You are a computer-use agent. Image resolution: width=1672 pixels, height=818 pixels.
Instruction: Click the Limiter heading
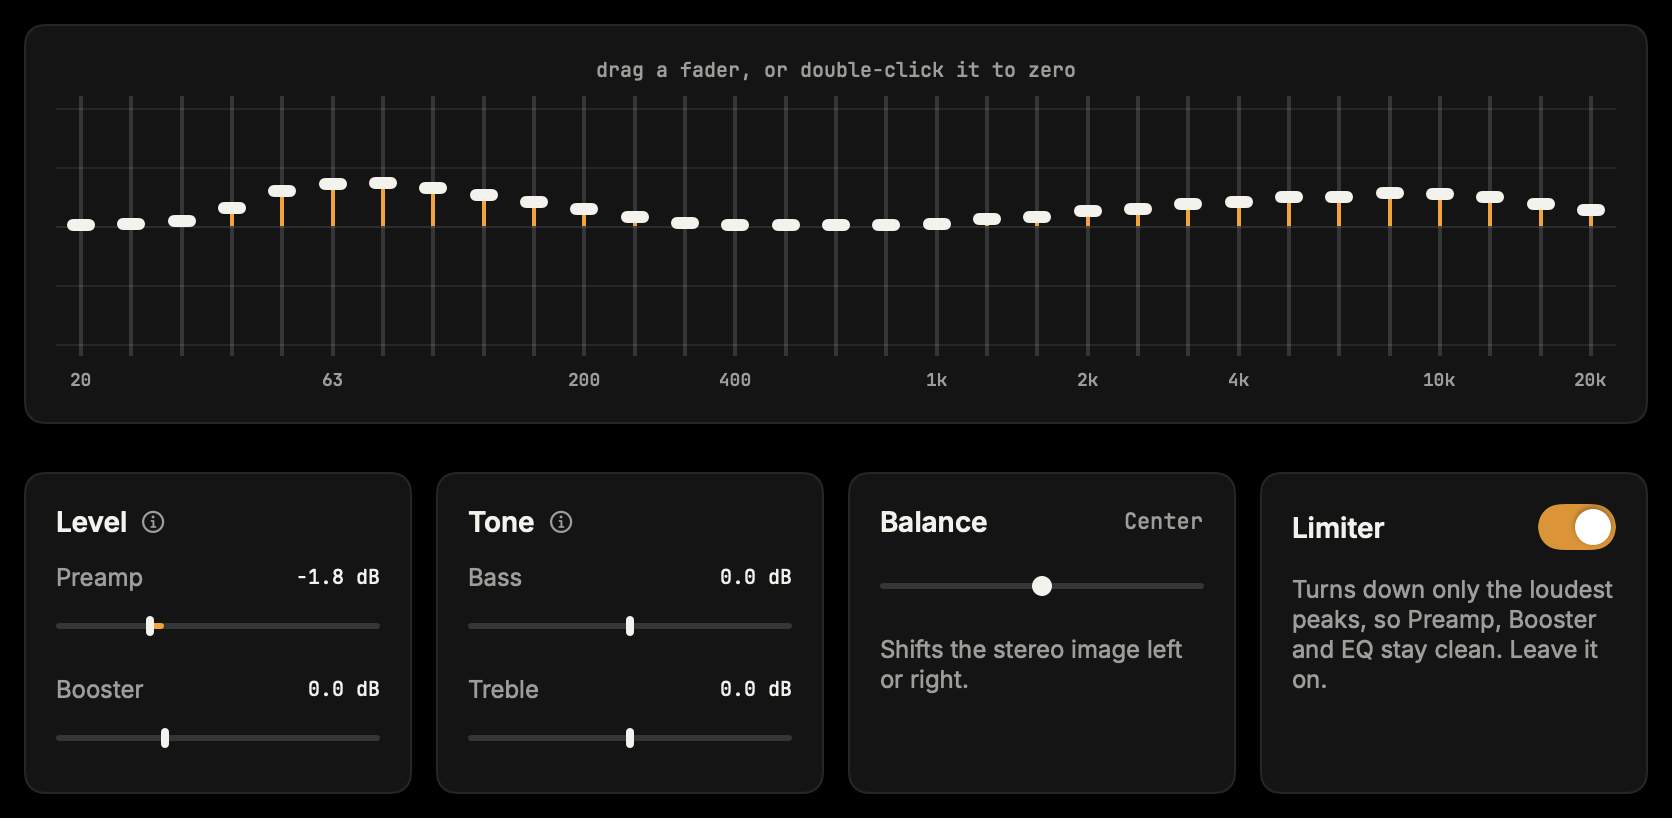click(x=1338, y=528)
